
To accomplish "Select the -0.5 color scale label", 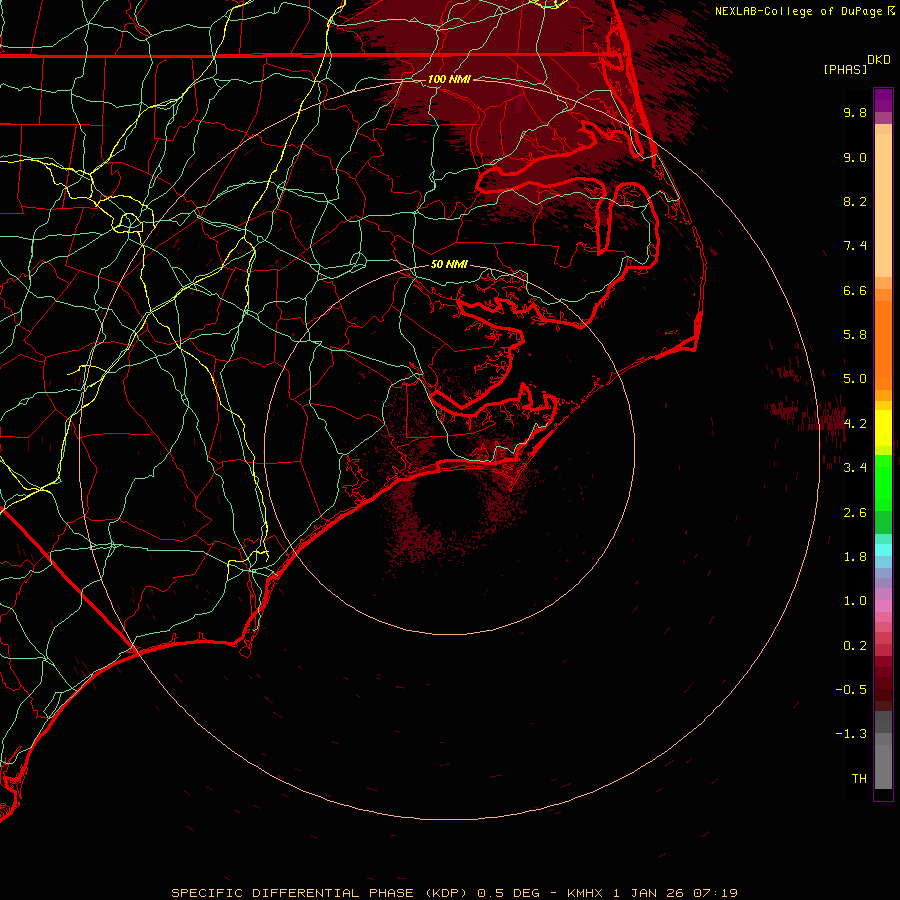I will tap(851, 690).
